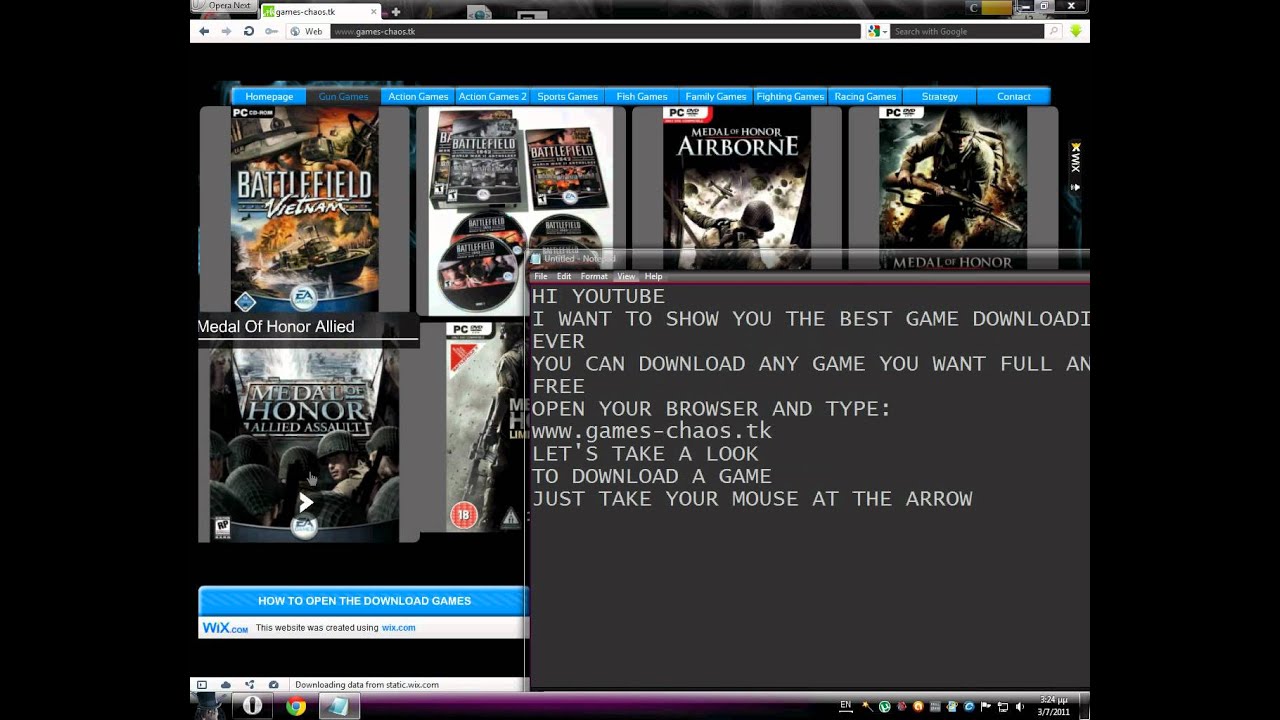The height and width of the screenshot is (720, 1280).
Task: Click the Web globe badge in address bar
Action: pos(307,31)
